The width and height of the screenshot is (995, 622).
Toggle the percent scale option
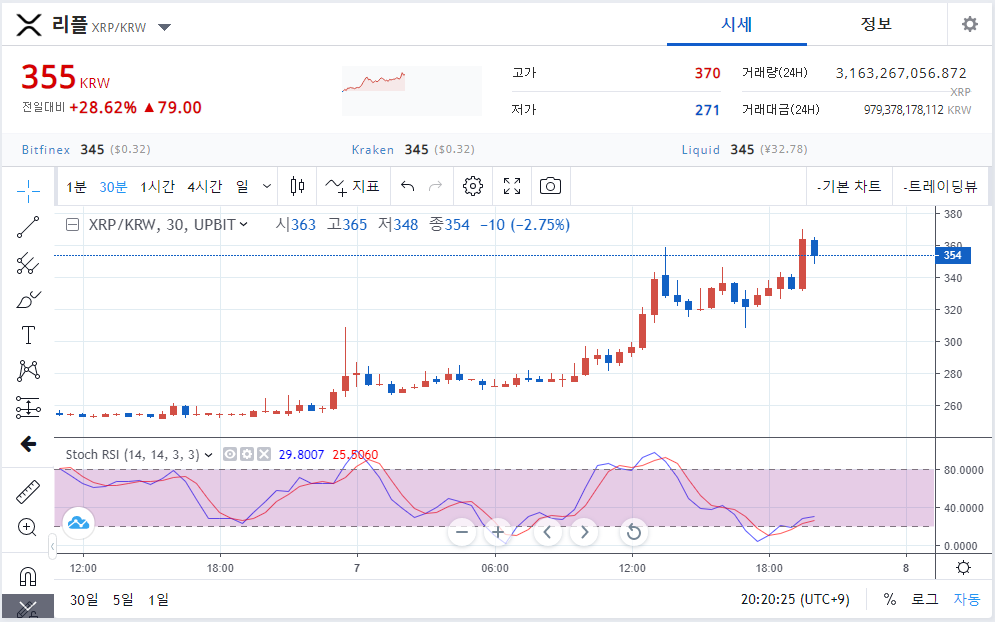coord(890,599)
